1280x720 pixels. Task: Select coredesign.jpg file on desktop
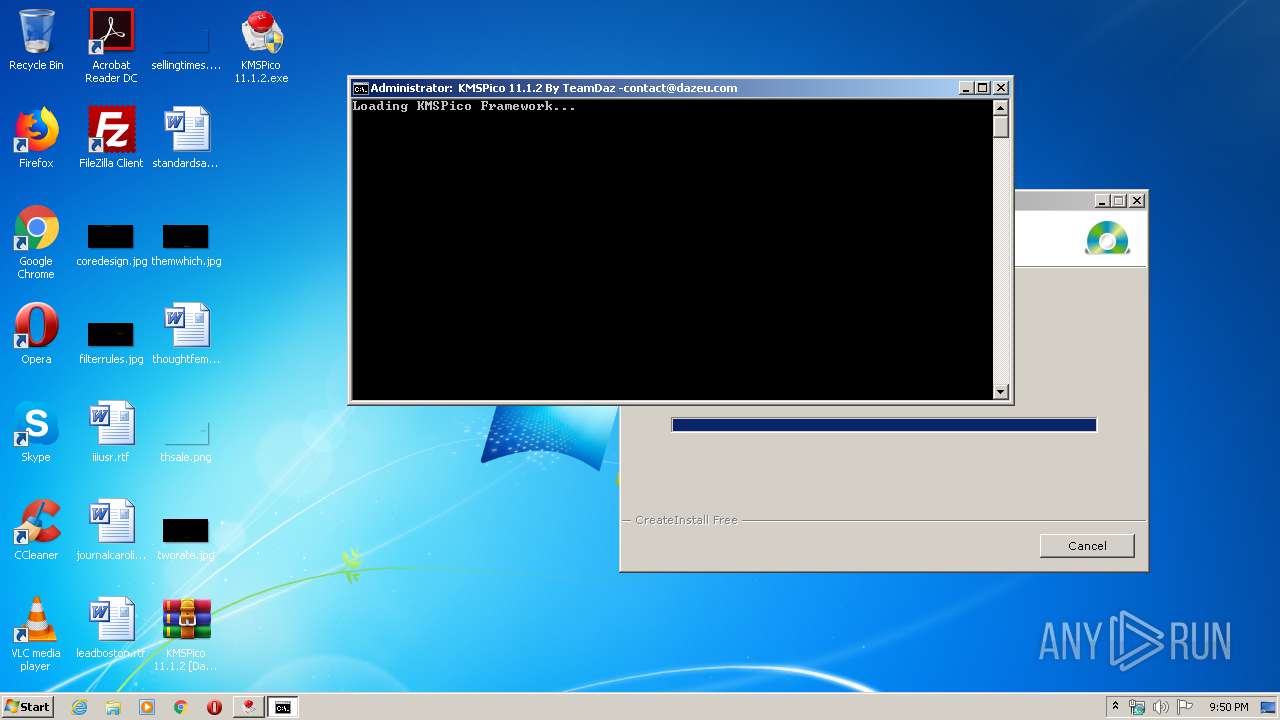[111, 245]
